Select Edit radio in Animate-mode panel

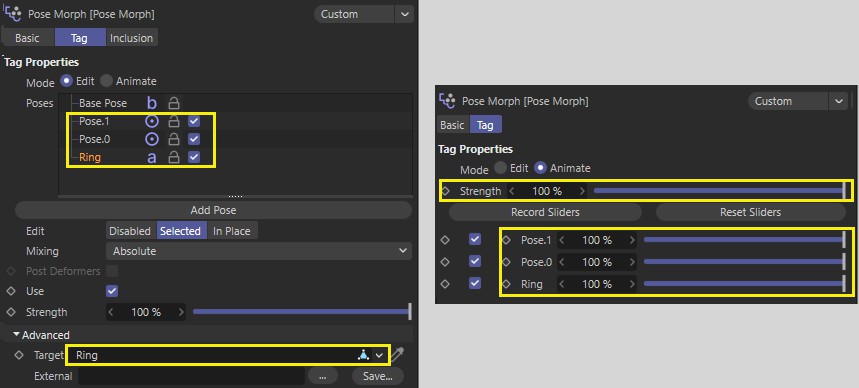point(500,168)
